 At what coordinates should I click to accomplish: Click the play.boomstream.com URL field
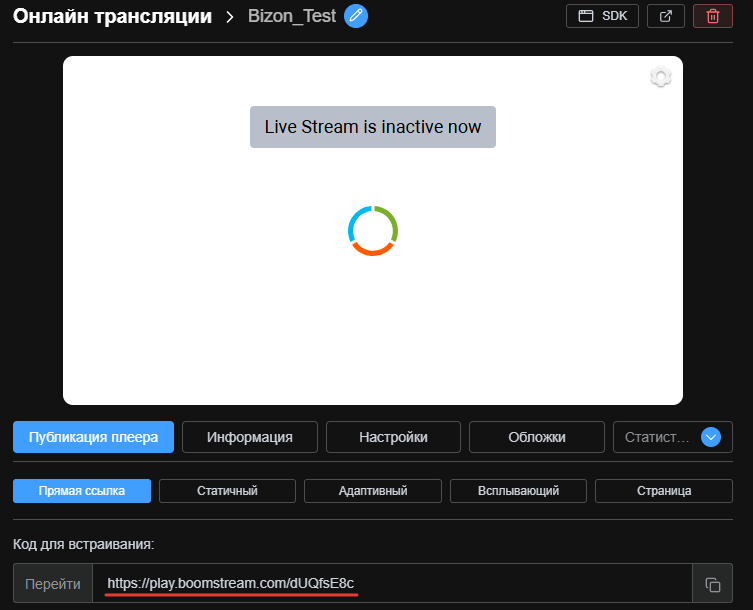392,584
